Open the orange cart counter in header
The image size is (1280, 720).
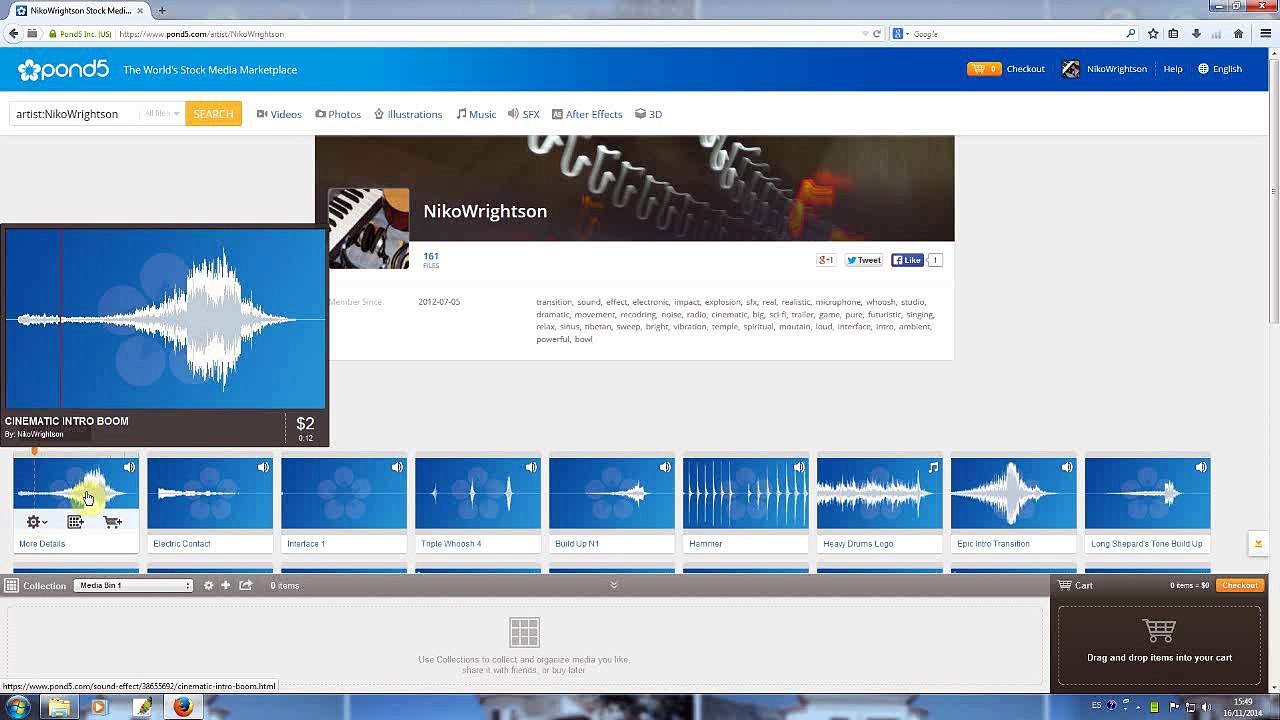(984, 69)
